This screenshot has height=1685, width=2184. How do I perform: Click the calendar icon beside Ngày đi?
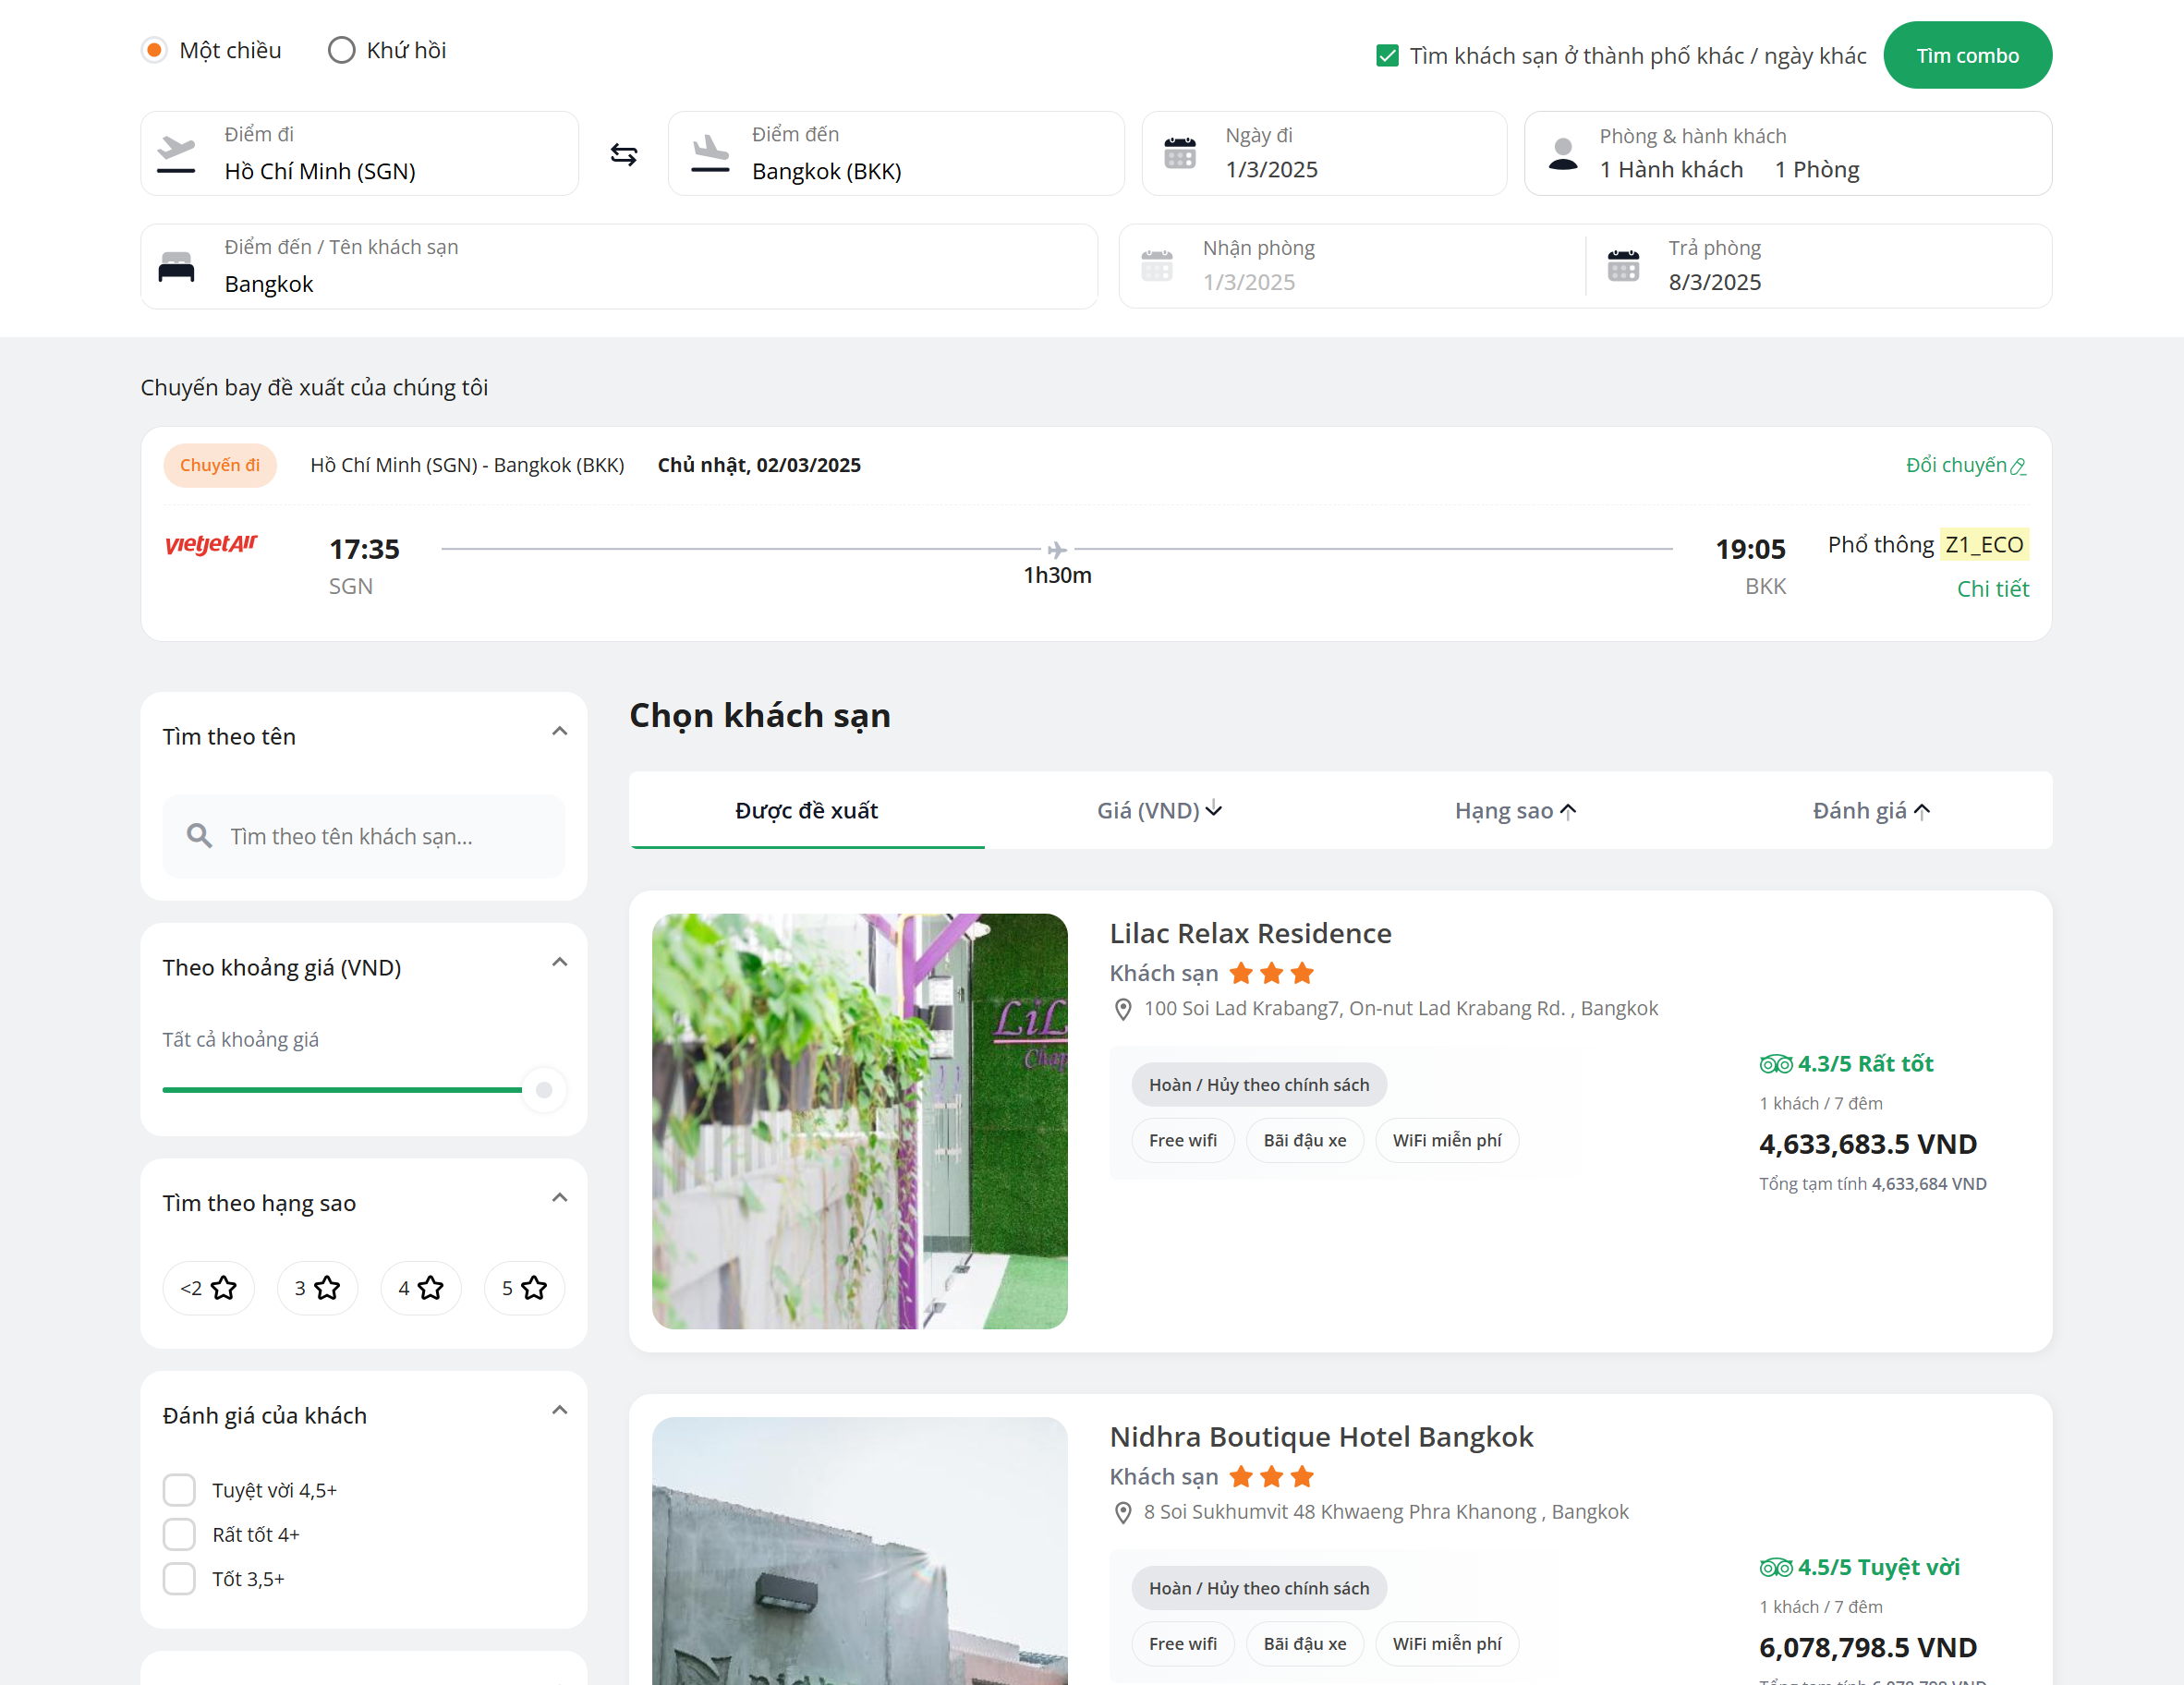point(1179,154)
